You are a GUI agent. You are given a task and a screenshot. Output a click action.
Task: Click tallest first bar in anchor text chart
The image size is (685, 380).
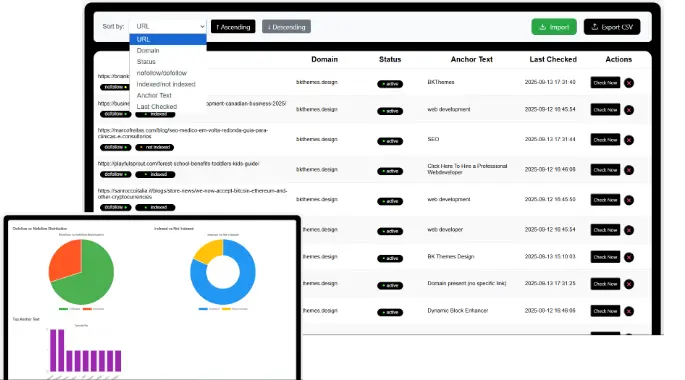53,350
